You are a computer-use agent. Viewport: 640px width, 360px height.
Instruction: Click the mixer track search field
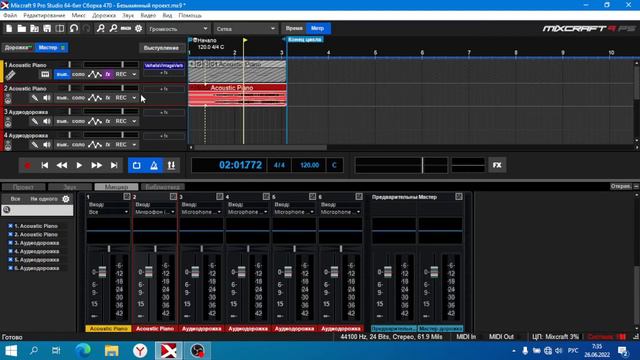pos(38,210)
